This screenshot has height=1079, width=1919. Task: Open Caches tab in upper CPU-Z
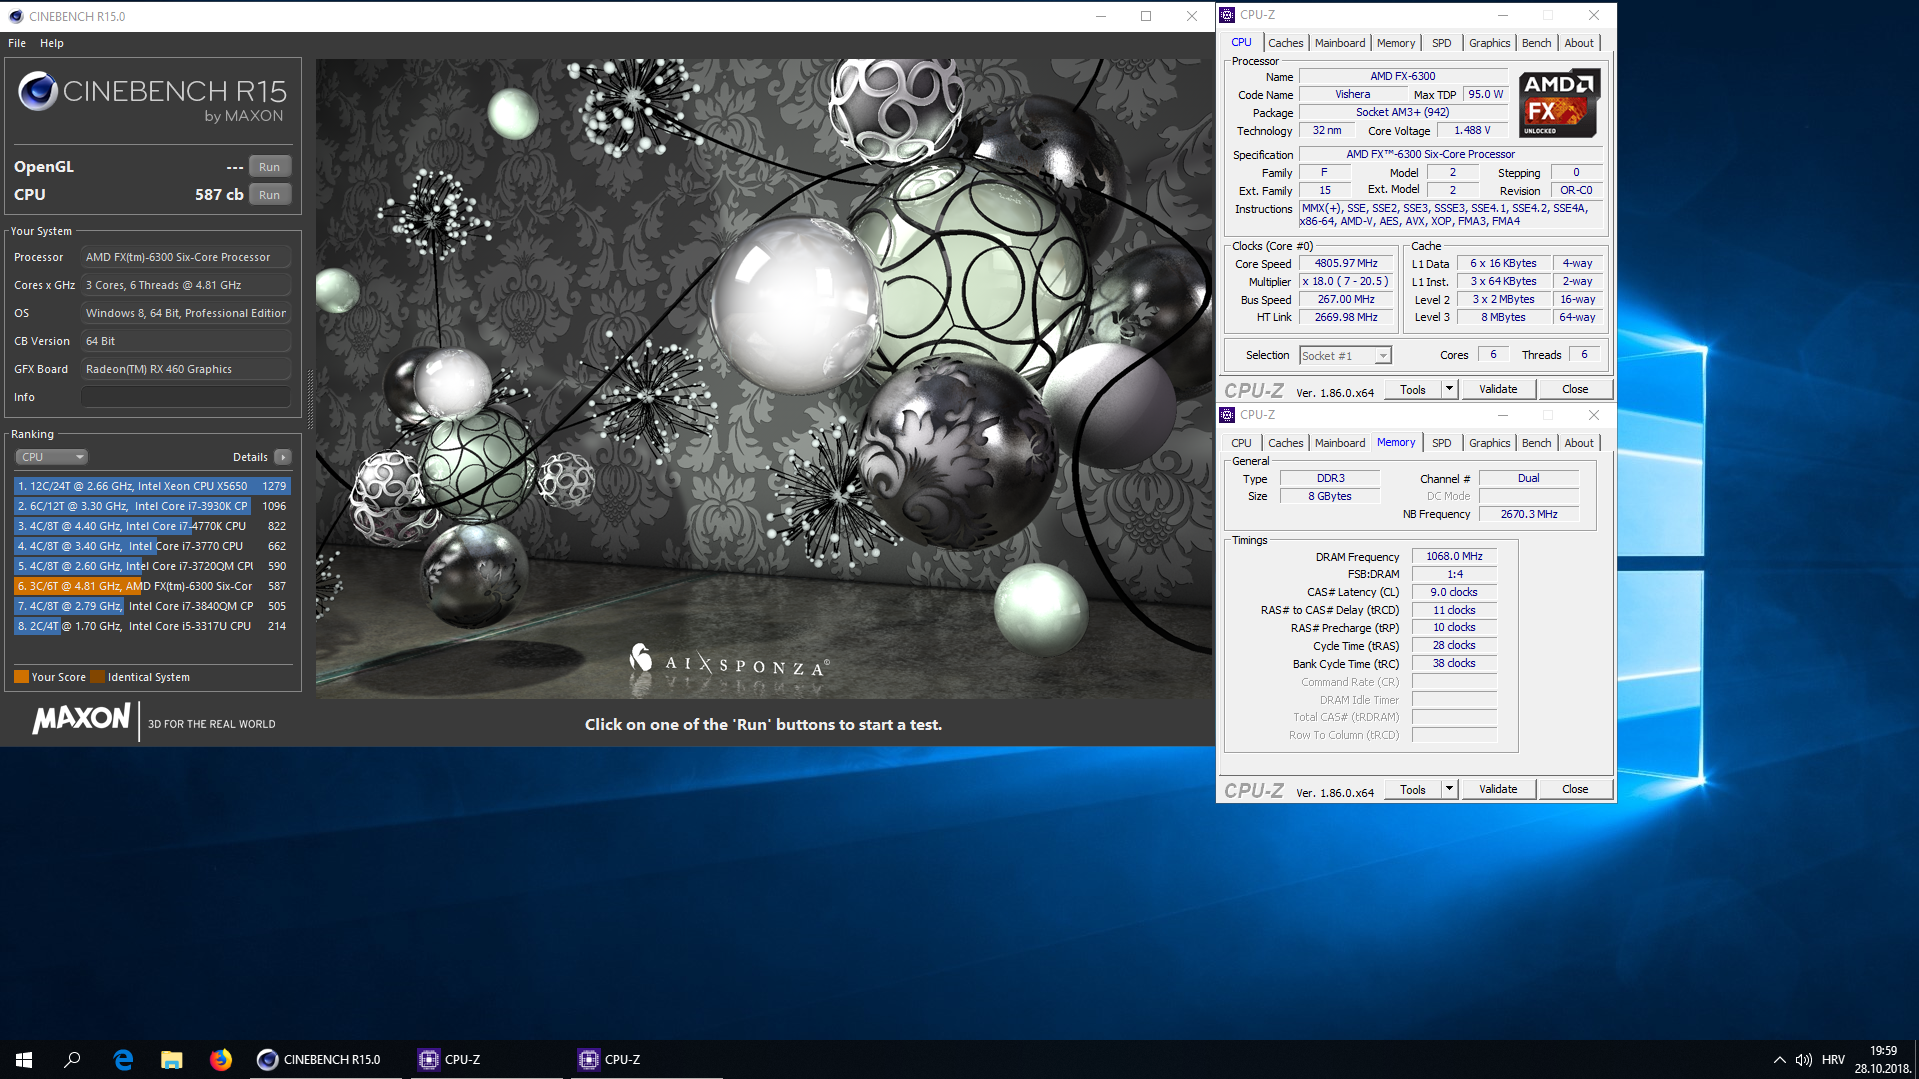pyautogui.click(x=1285, y=43)
